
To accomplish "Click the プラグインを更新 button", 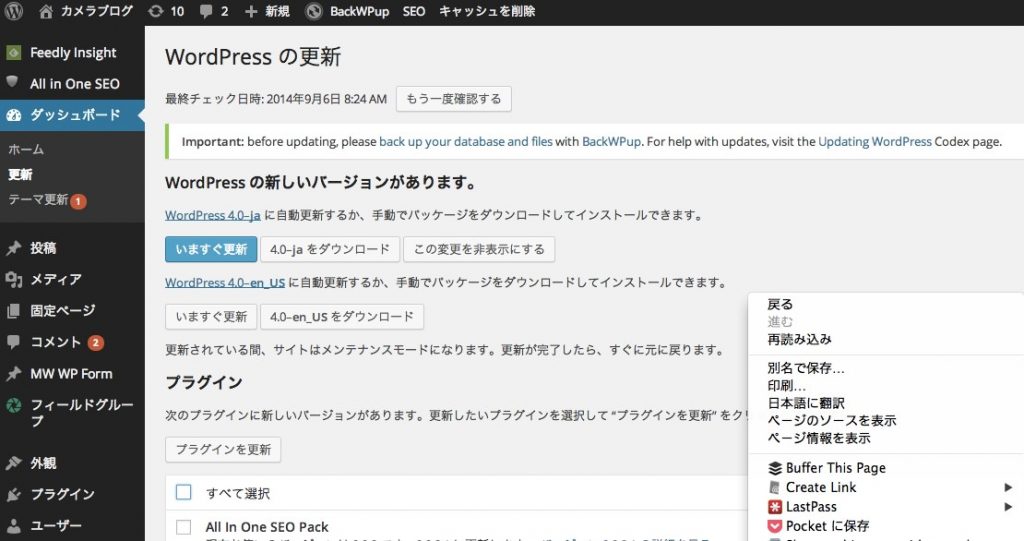I will [x=223, y=450].
